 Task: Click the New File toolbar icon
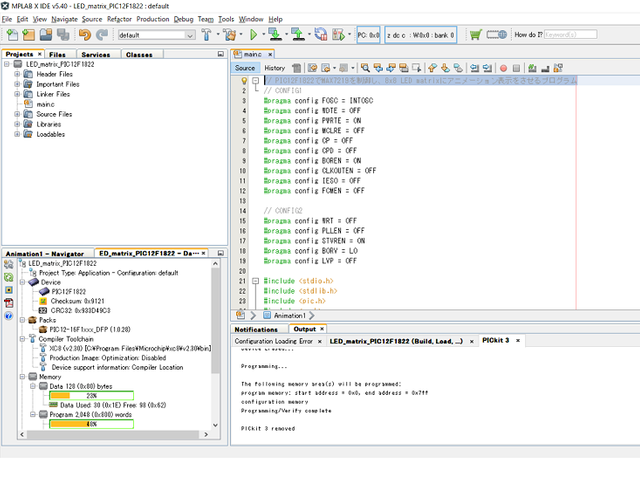pos(11,35)
